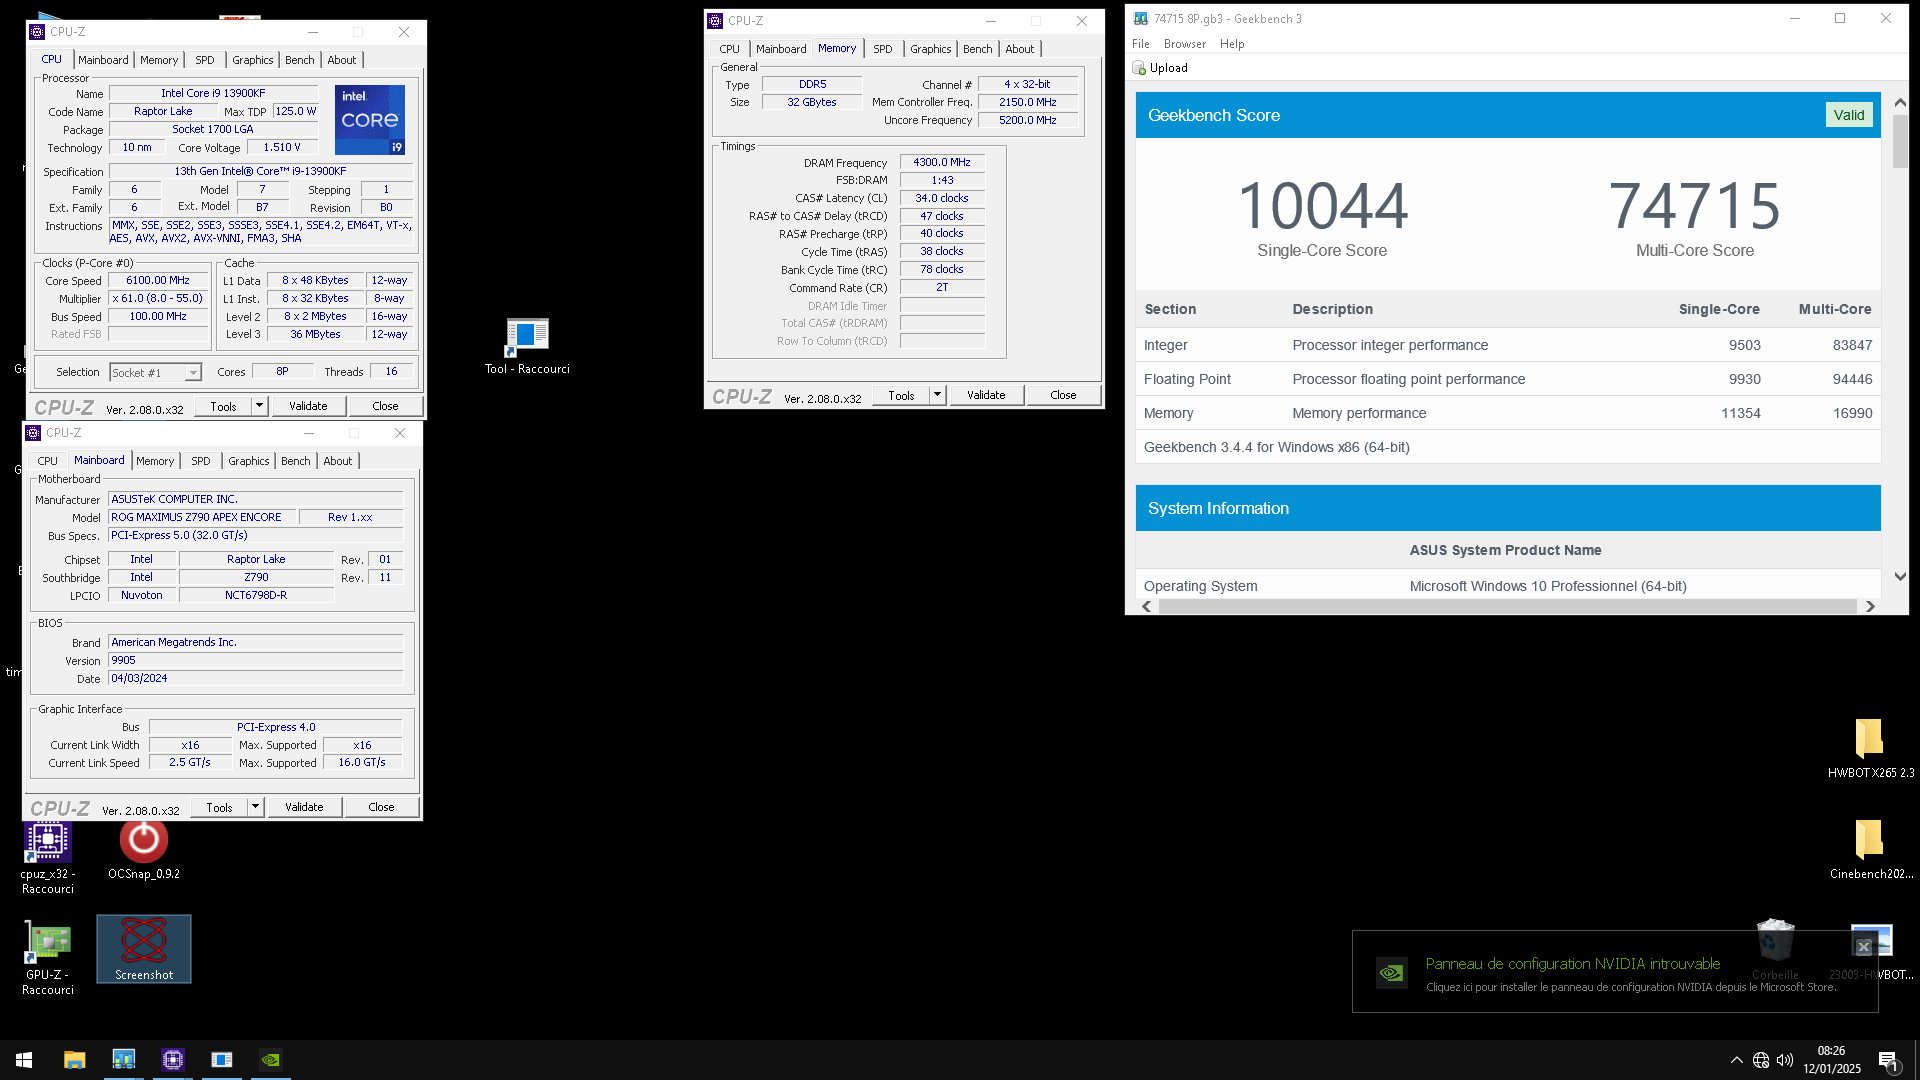The image size is (1920, 1080).
Task: Click the CPU-Z title bar icon of Memory window
Action: (x=715, y=21)
